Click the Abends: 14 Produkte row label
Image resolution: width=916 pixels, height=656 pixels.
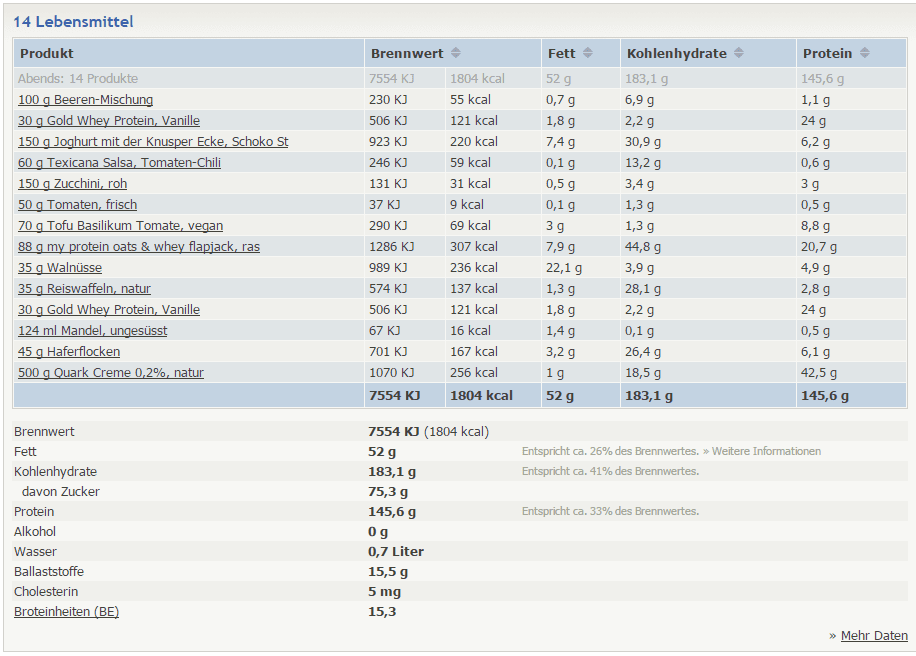(x=78, y=79)
